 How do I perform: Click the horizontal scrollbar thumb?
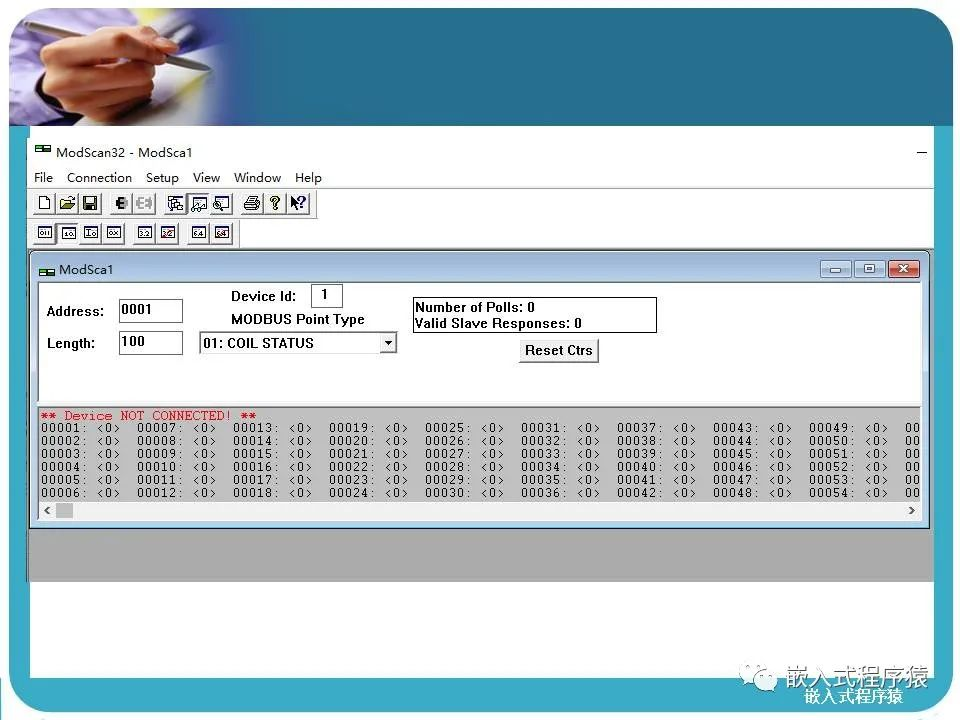(64, 510)
